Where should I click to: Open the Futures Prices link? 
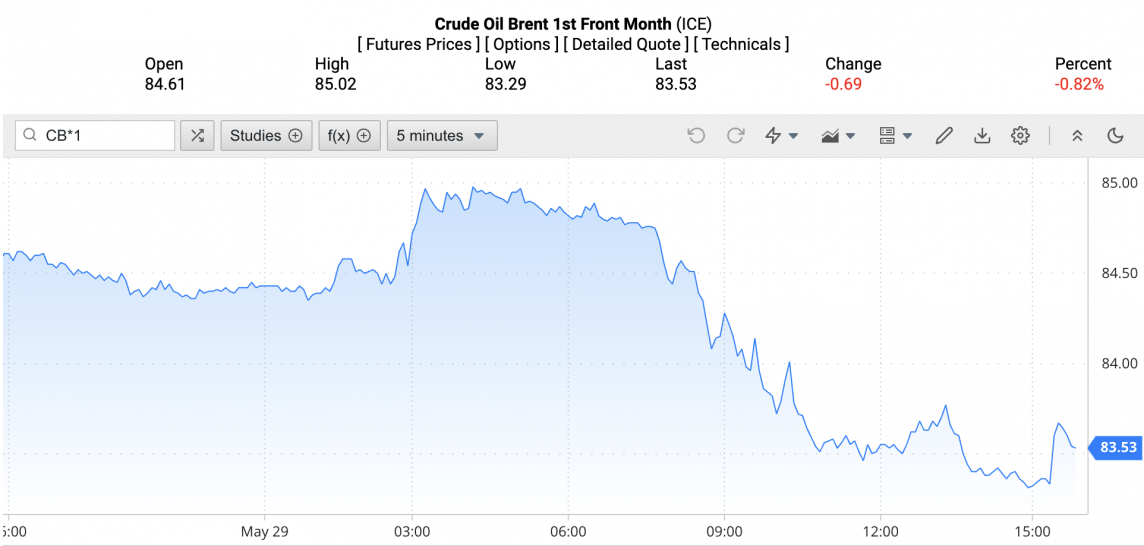418,44
